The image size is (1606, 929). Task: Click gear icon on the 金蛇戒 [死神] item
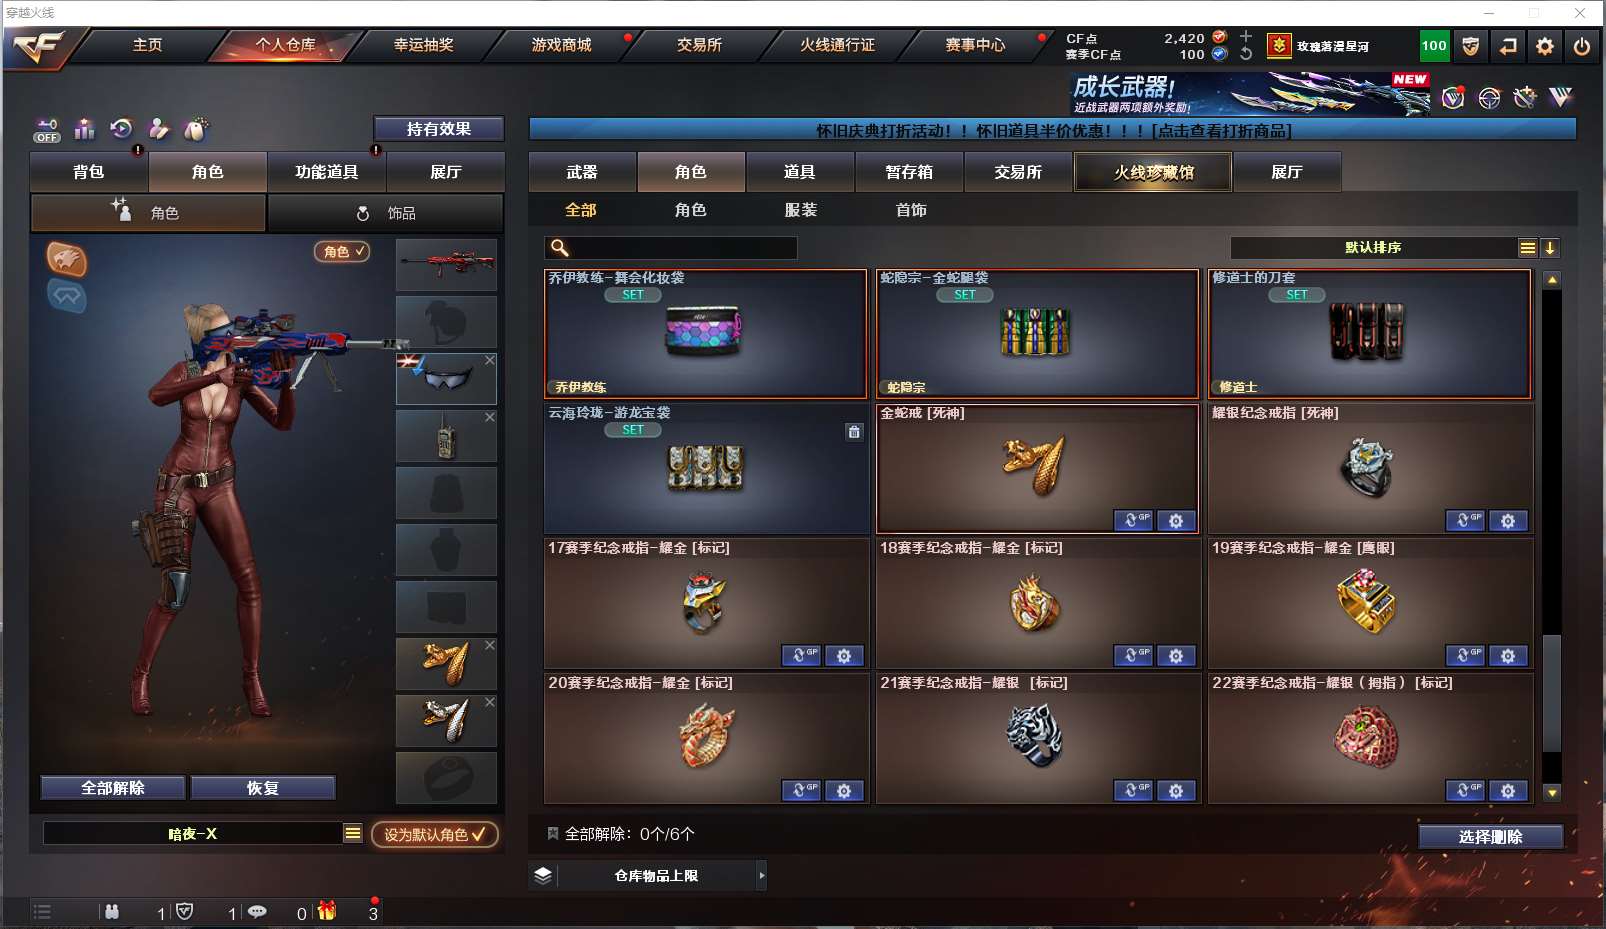click(x=1176, y=521)
